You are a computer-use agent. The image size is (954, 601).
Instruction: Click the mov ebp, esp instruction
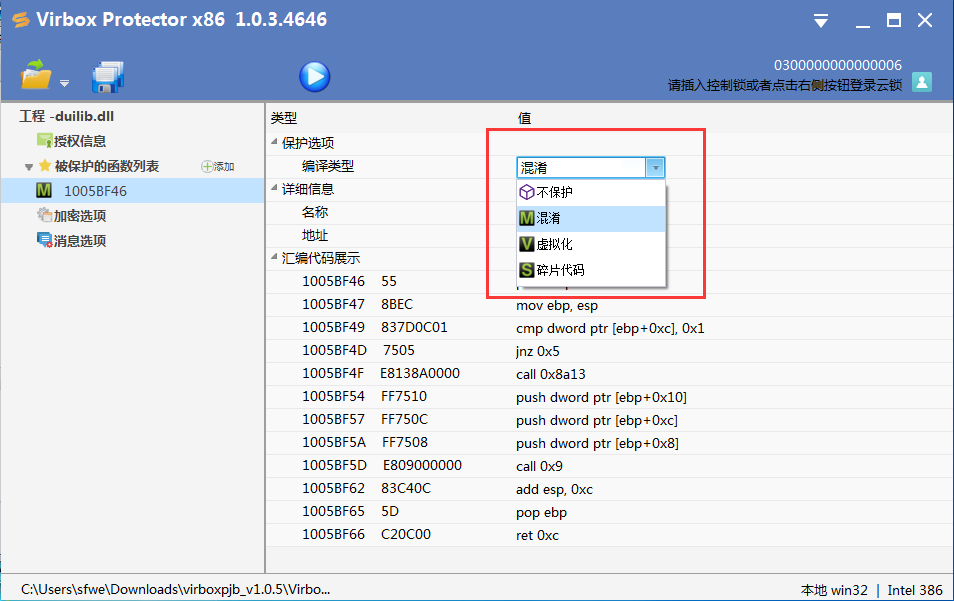[x=557, y=305]
